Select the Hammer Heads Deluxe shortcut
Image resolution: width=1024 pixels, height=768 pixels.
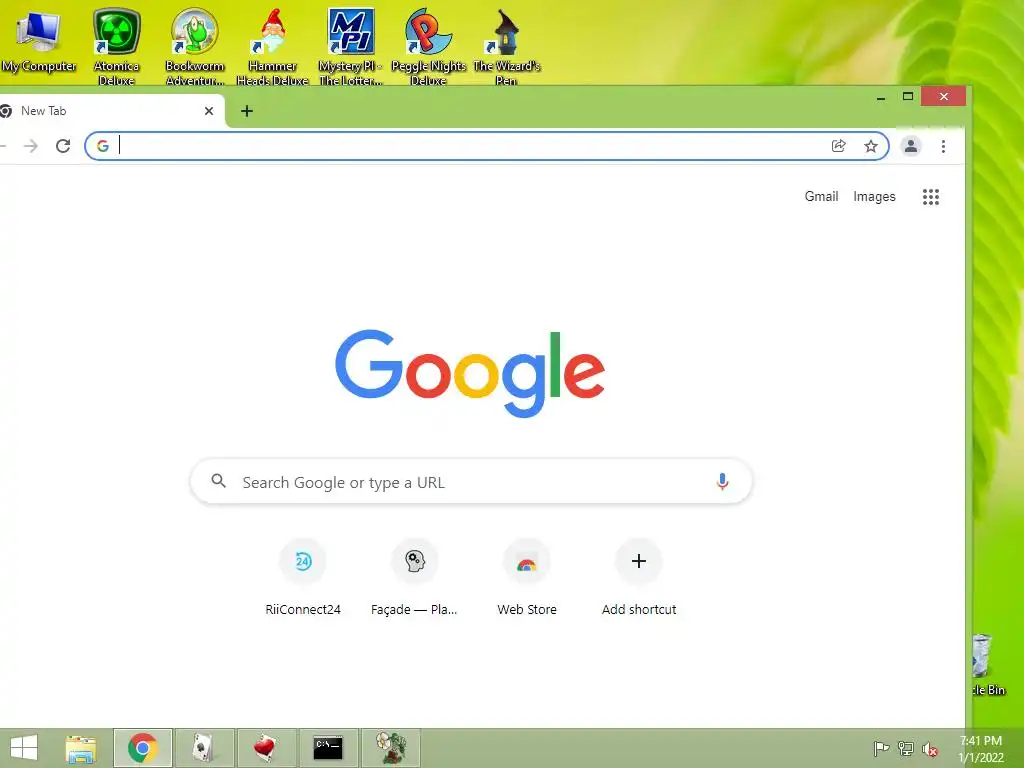click(x=272, y=47)
